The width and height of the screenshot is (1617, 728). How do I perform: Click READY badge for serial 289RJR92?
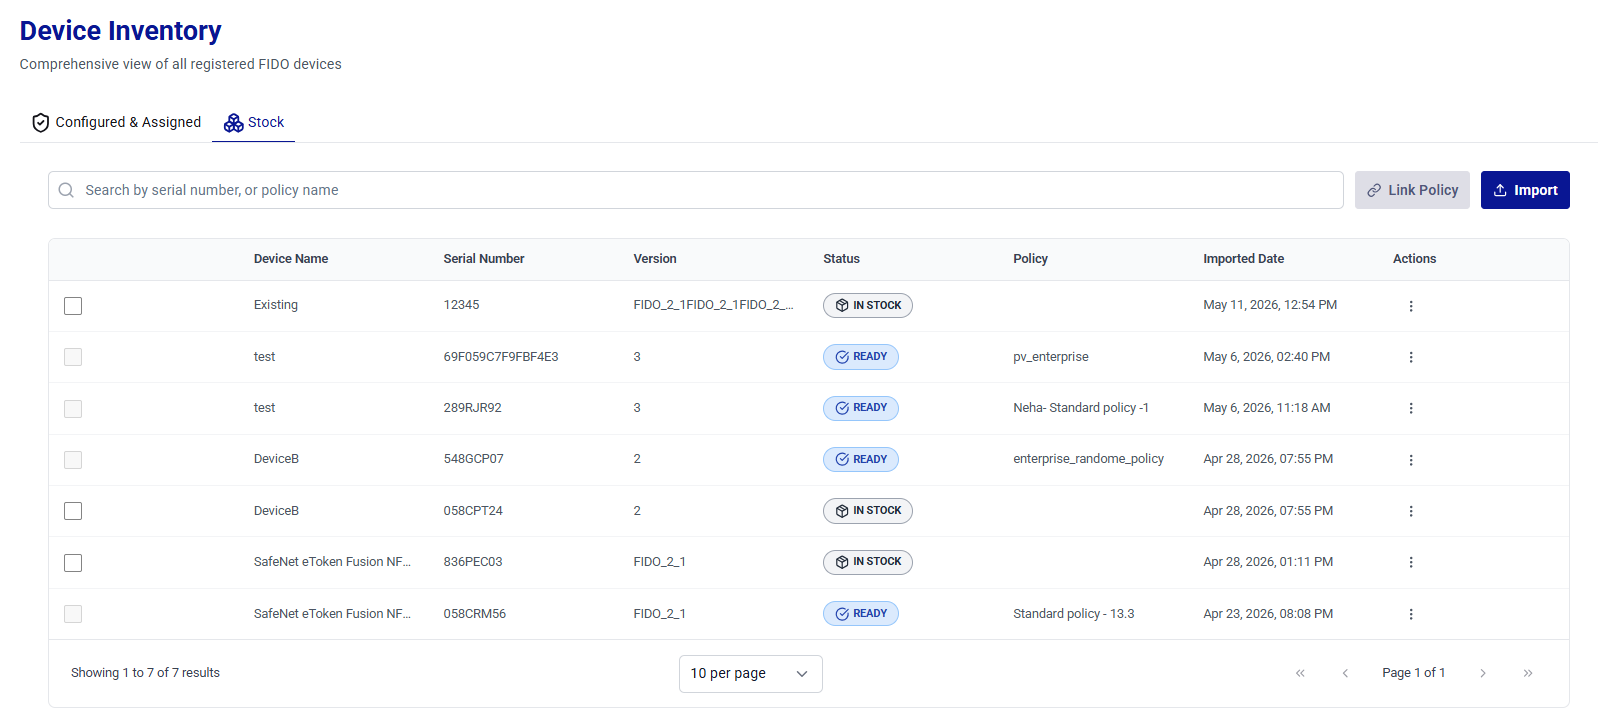coord(861,408)
